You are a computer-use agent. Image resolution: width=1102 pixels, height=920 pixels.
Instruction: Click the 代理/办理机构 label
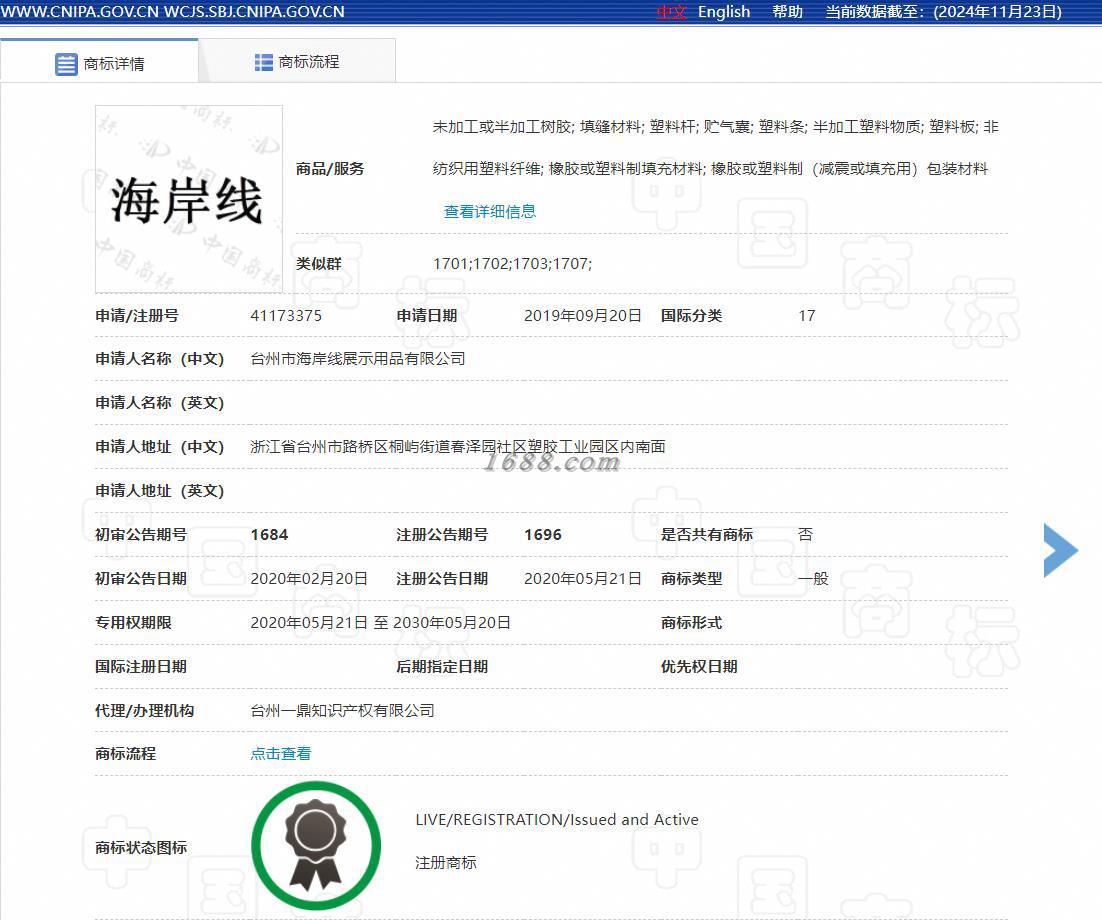pos(145,711)
